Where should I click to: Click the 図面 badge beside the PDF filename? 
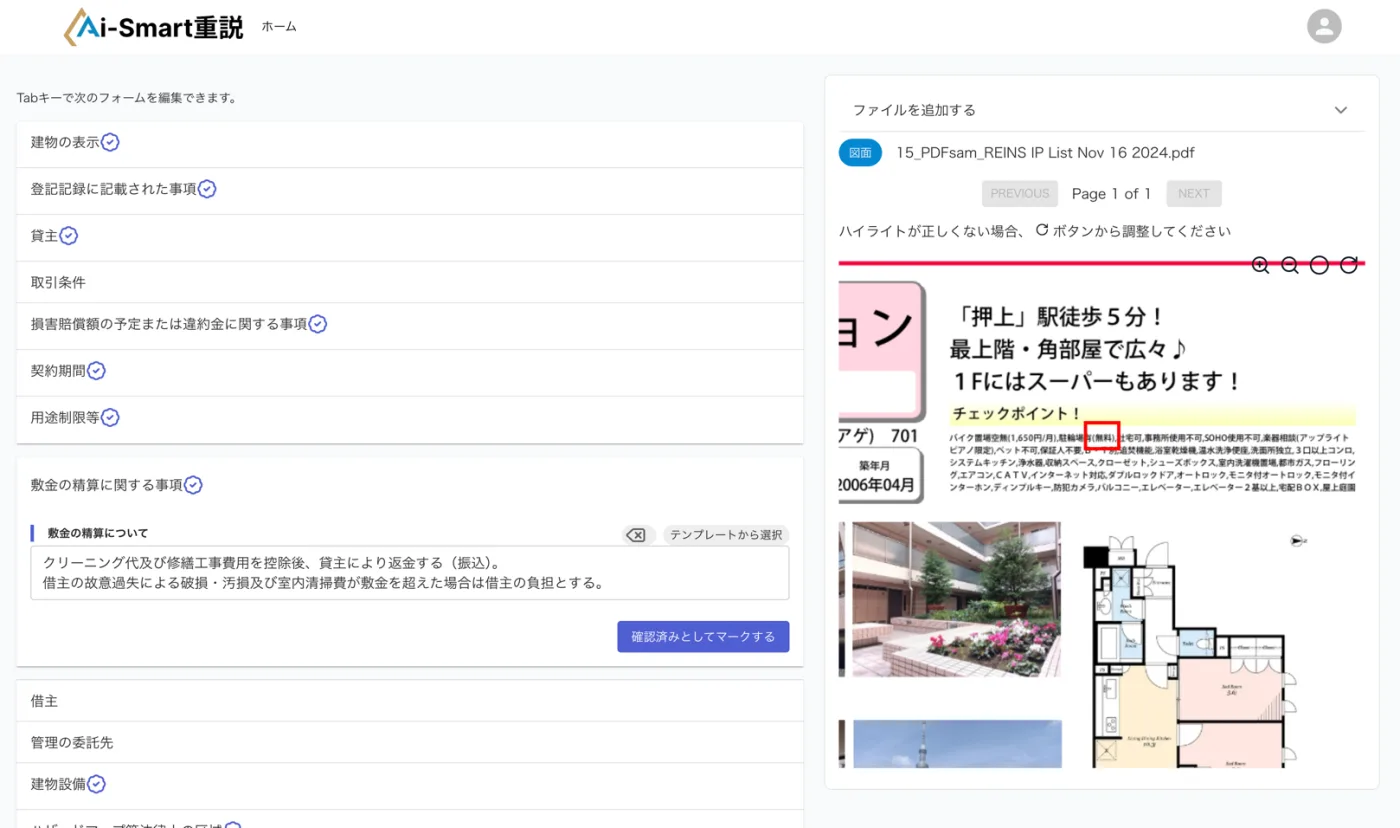click(x=859, y=152)
